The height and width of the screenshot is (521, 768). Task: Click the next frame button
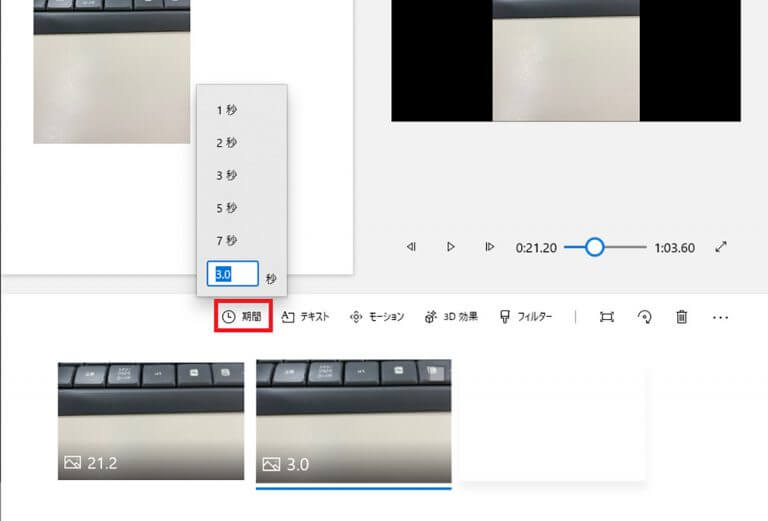[x=489, y=247]
